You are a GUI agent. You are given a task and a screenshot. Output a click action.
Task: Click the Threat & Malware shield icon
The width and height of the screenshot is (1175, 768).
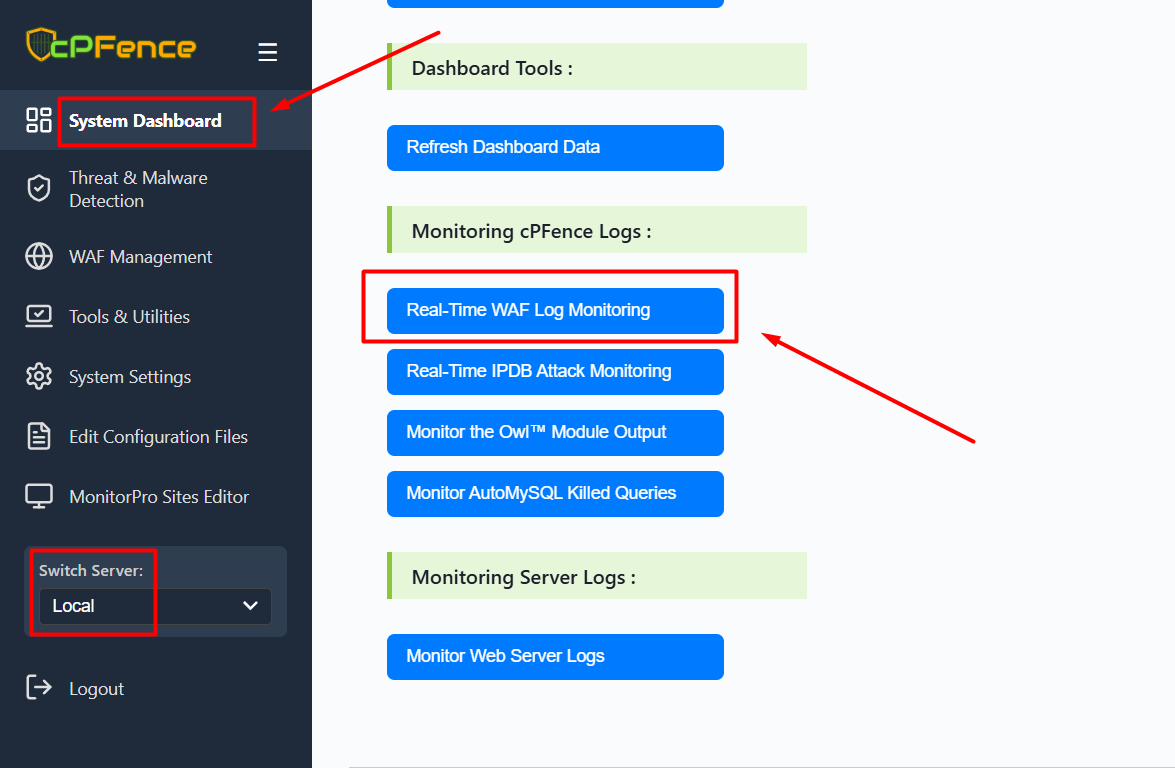[39, 189]
